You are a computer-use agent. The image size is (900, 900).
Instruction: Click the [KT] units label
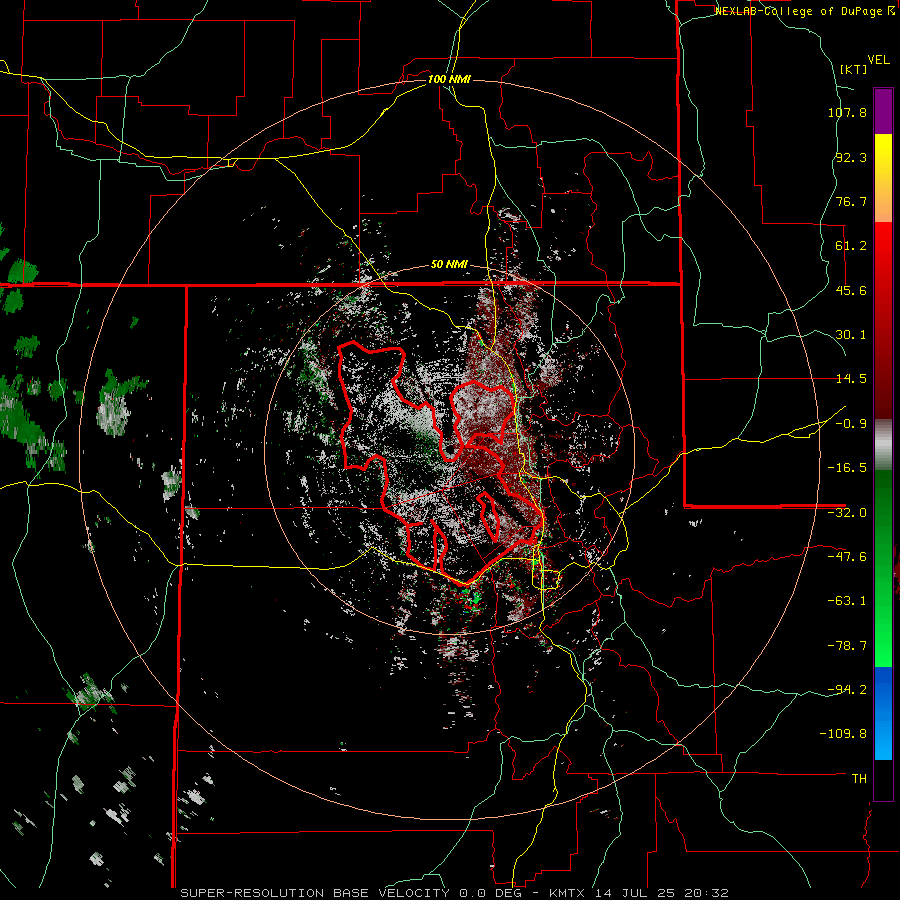853,69
